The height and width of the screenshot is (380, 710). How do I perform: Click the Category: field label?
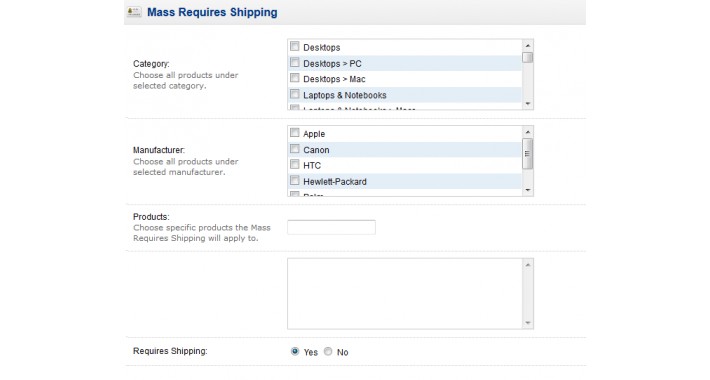click(x=151, y=64)
